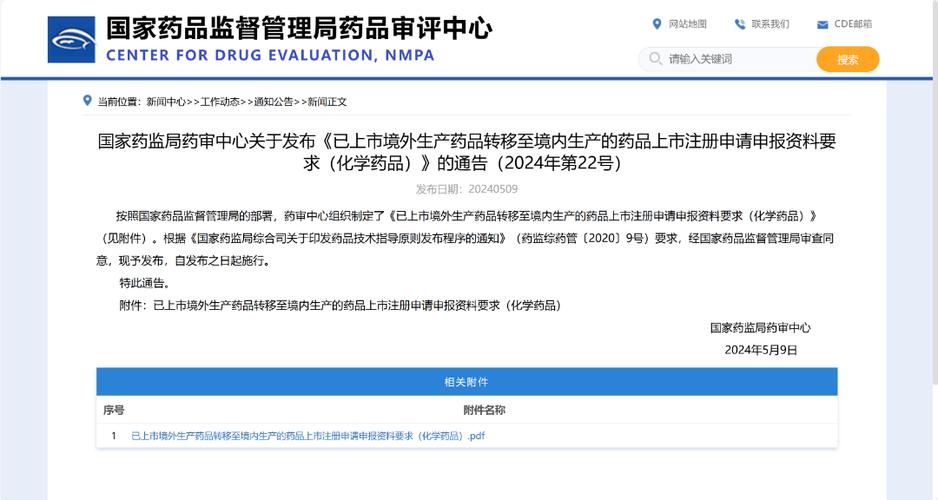The width and height of the screenshot is (938, 500).
Task: Click the 发布日期：20240509 text
Action: coord(467,189)
